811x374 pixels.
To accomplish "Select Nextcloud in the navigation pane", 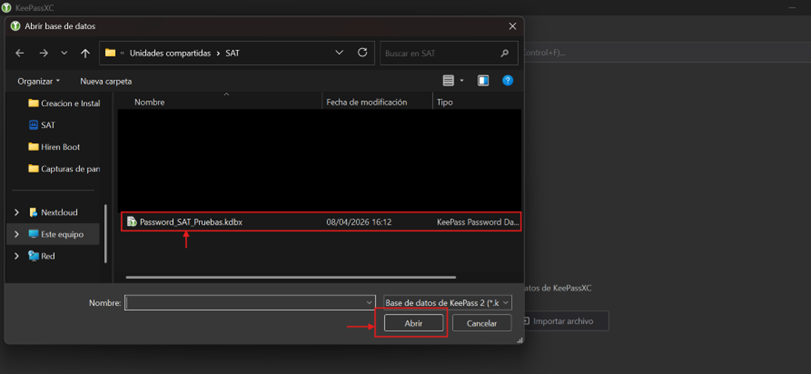I will 54,212.
